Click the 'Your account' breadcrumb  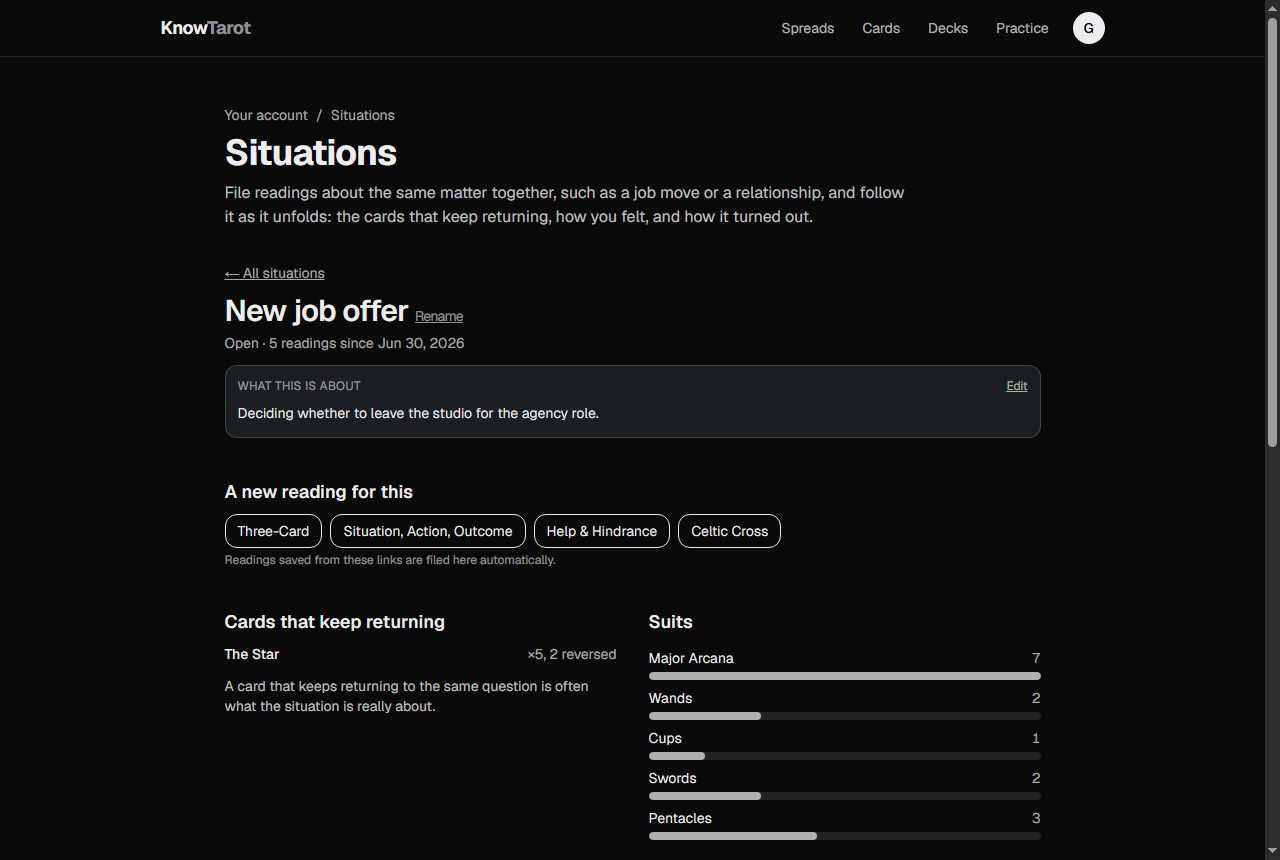coord(266,115)
